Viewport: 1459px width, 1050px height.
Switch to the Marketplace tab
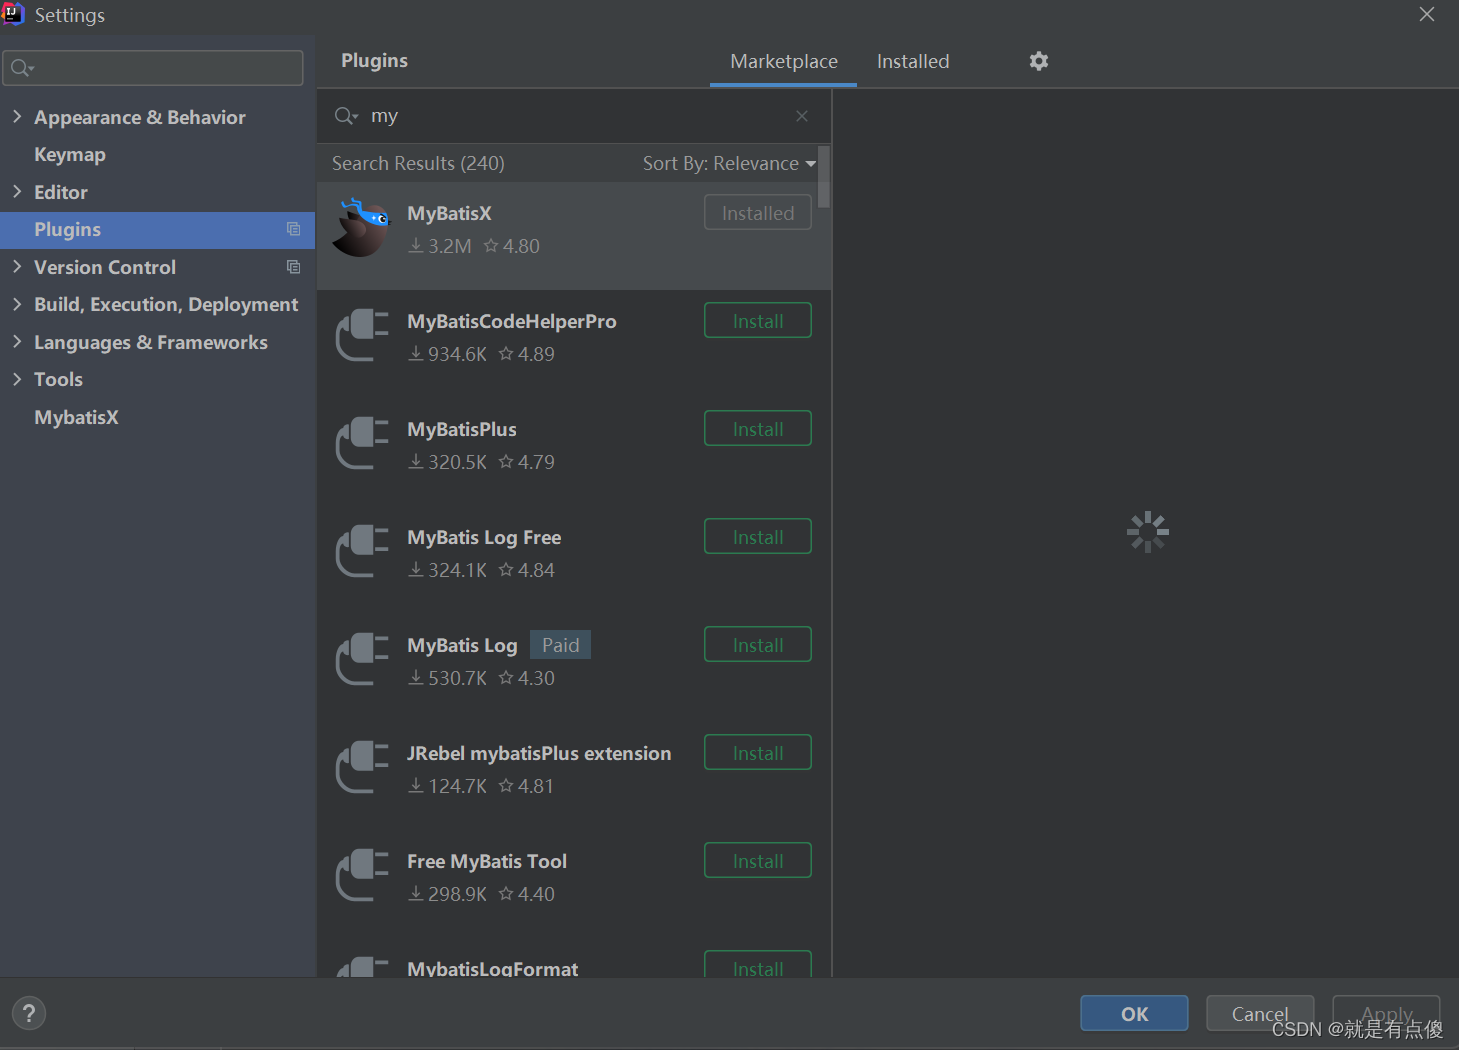[x=784, y=61]
